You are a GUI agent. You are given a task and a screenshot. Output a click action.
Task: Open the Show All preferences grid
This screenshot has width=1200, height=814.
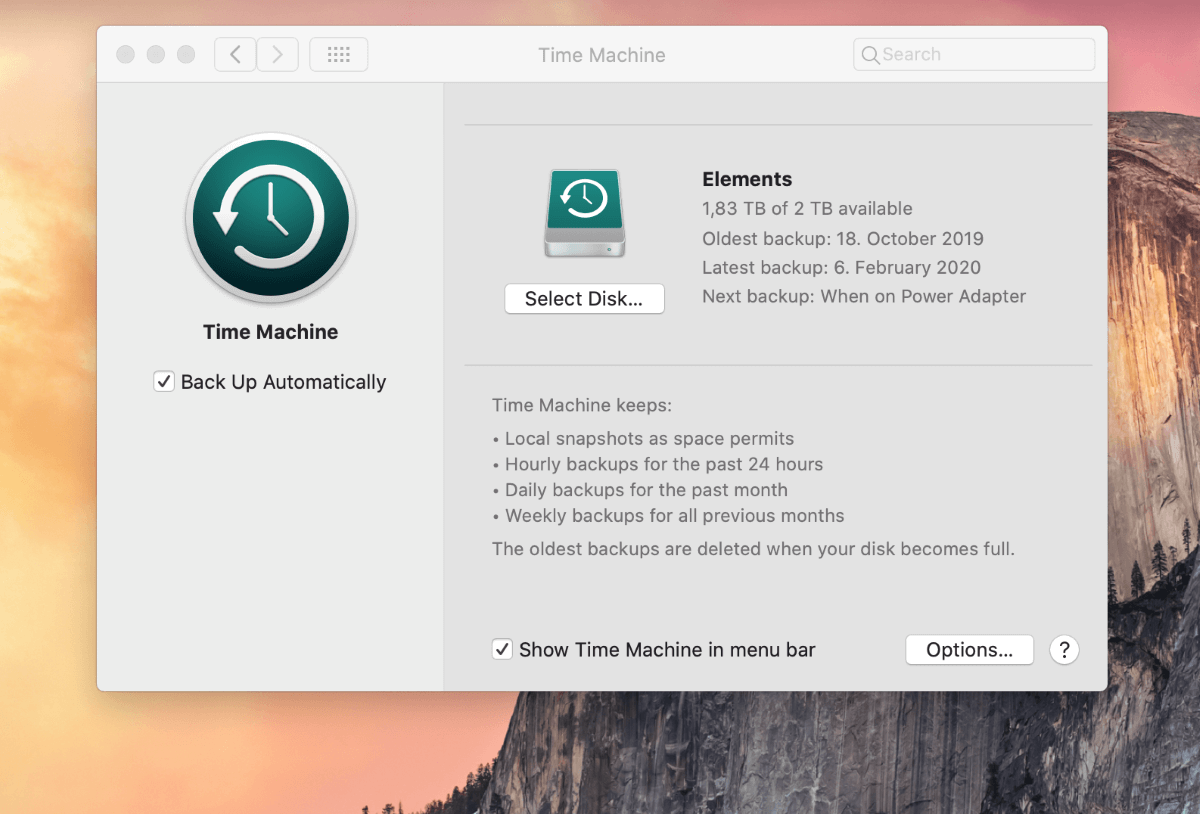tap(339, 54)
